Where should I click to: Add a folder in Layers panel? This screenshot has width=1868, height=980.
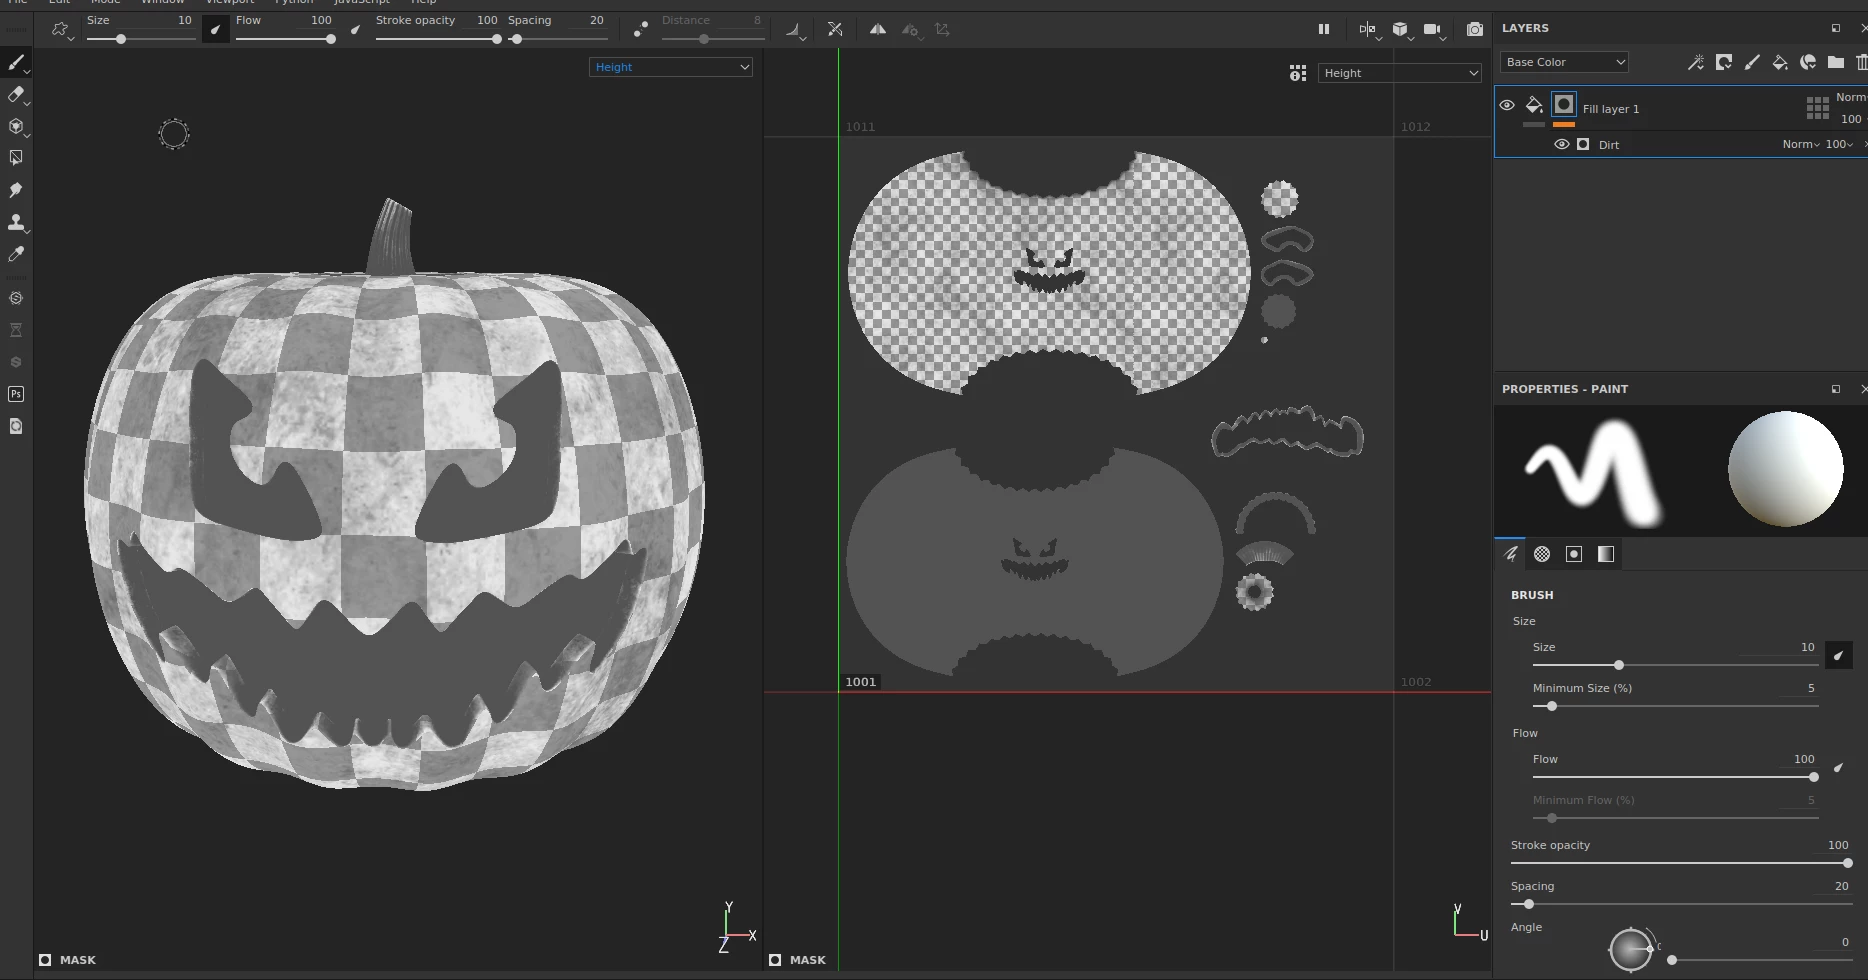1836,62
